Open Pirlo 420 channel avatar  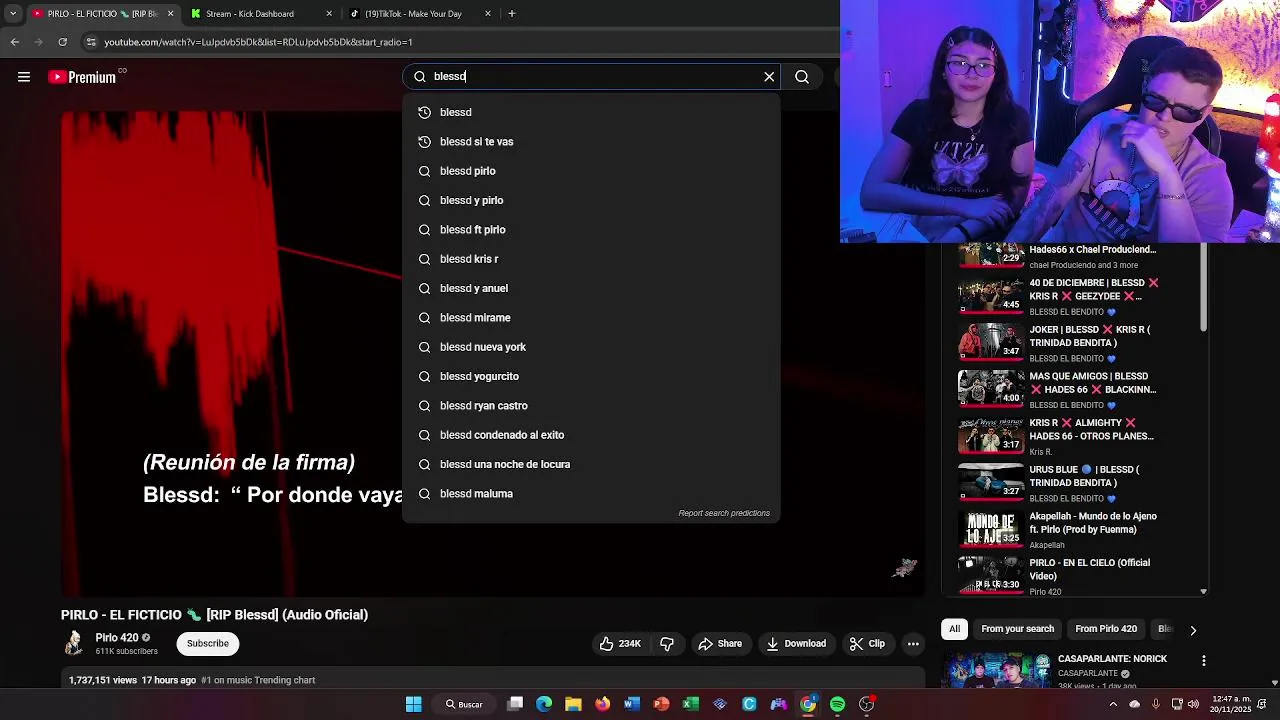74,644
